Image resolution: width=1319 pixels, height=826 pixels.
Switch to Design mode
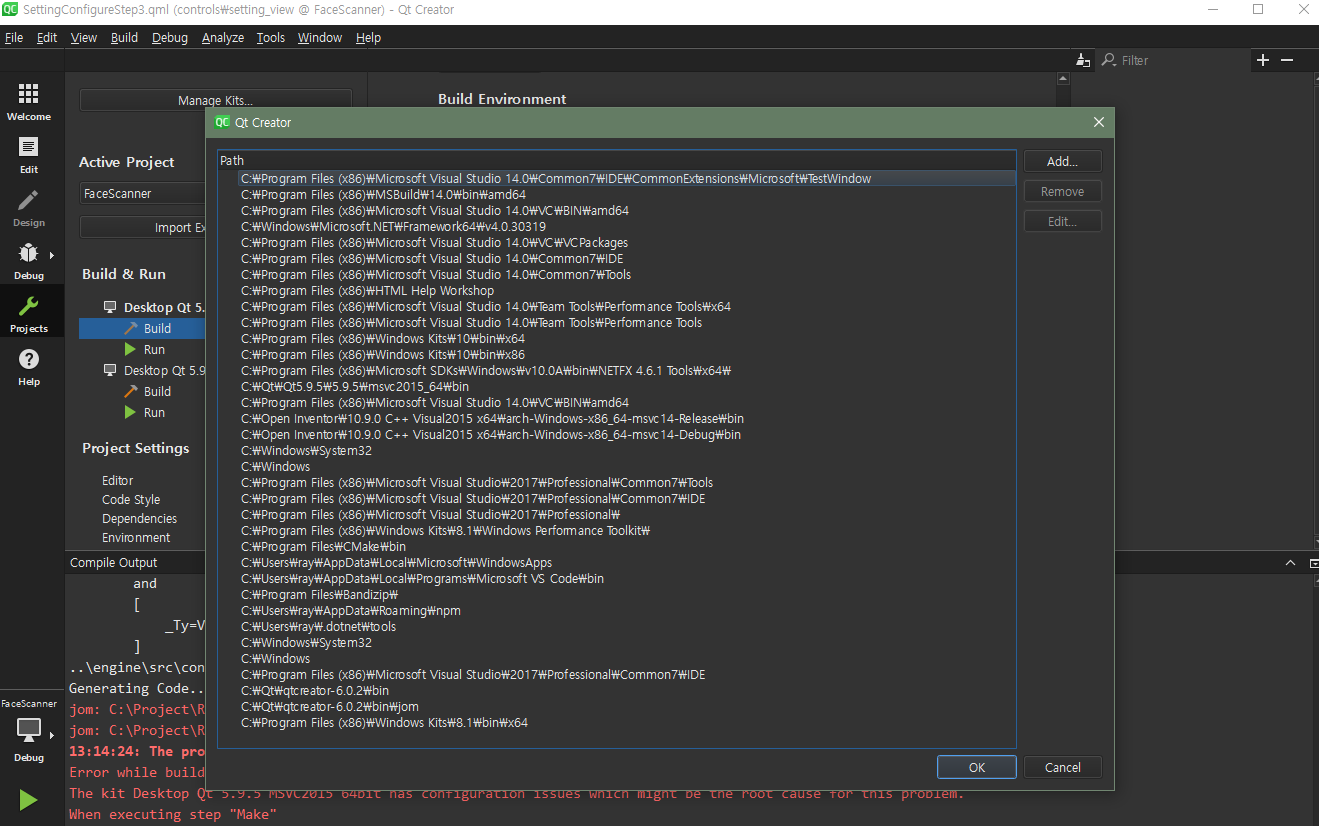click(29, 207)
